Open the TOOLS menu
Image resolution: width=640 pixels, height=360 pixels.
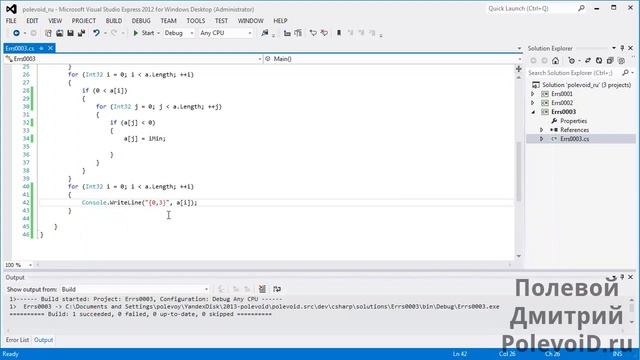pos(196,20)
